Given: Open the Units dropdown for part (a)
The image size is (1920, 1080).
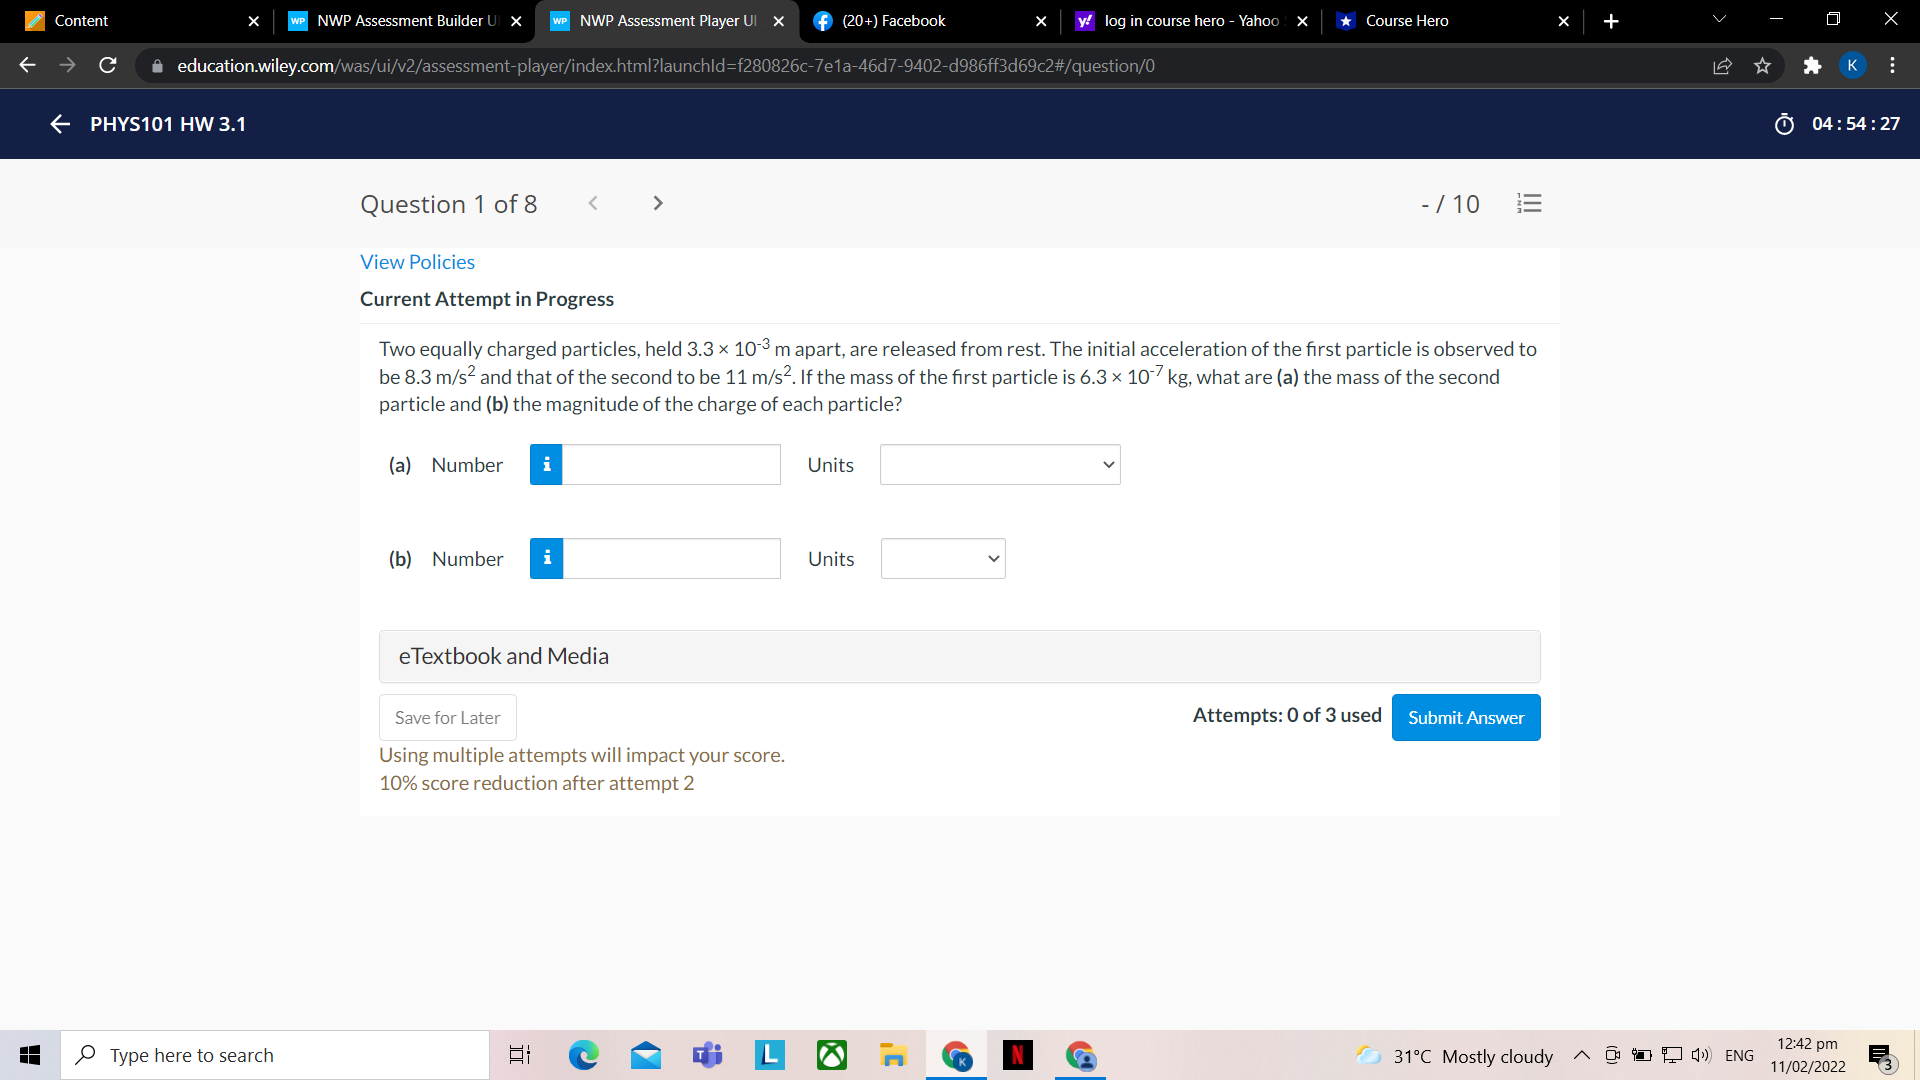Looking at the screenshot, I should (x=999, y=464).
